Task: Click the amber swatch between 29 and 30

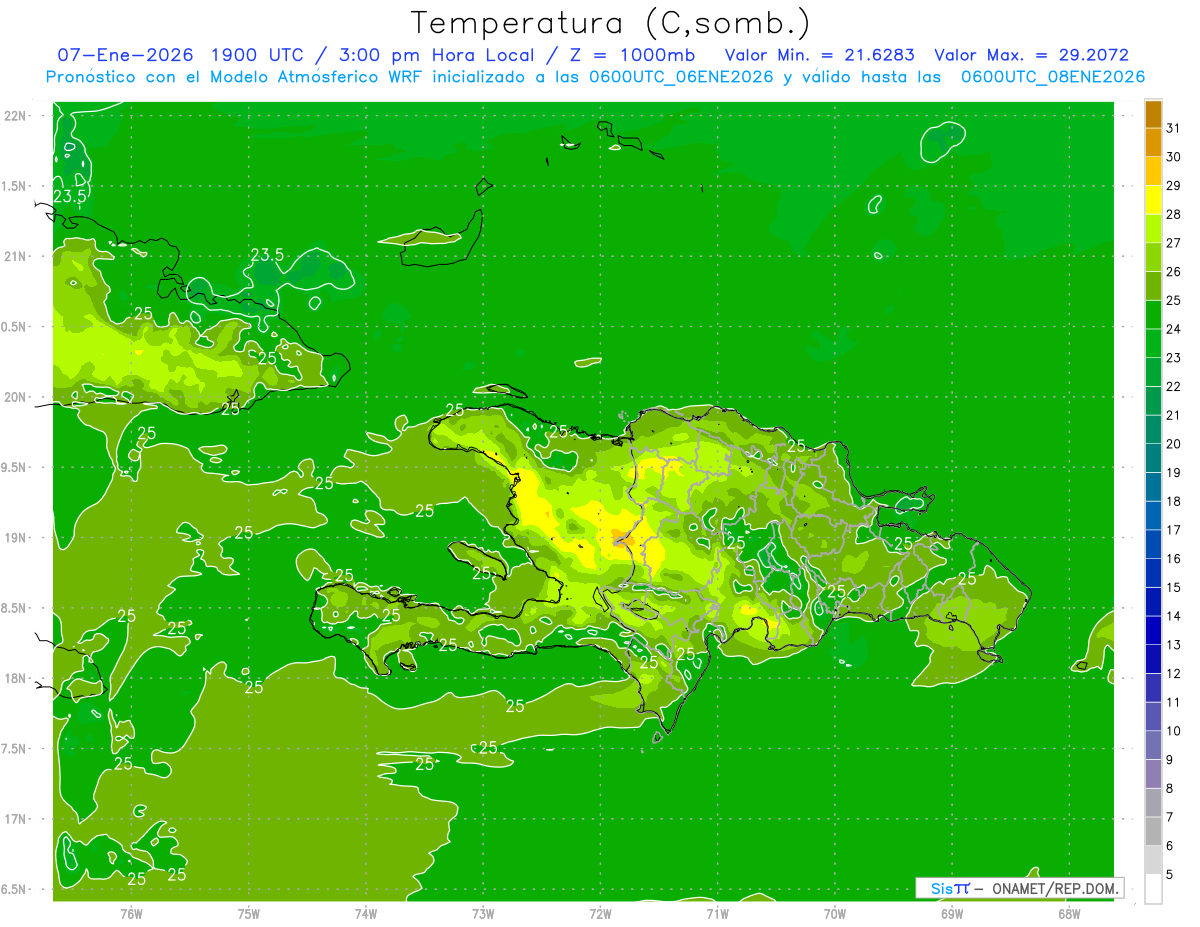Action: point(1153,171)
